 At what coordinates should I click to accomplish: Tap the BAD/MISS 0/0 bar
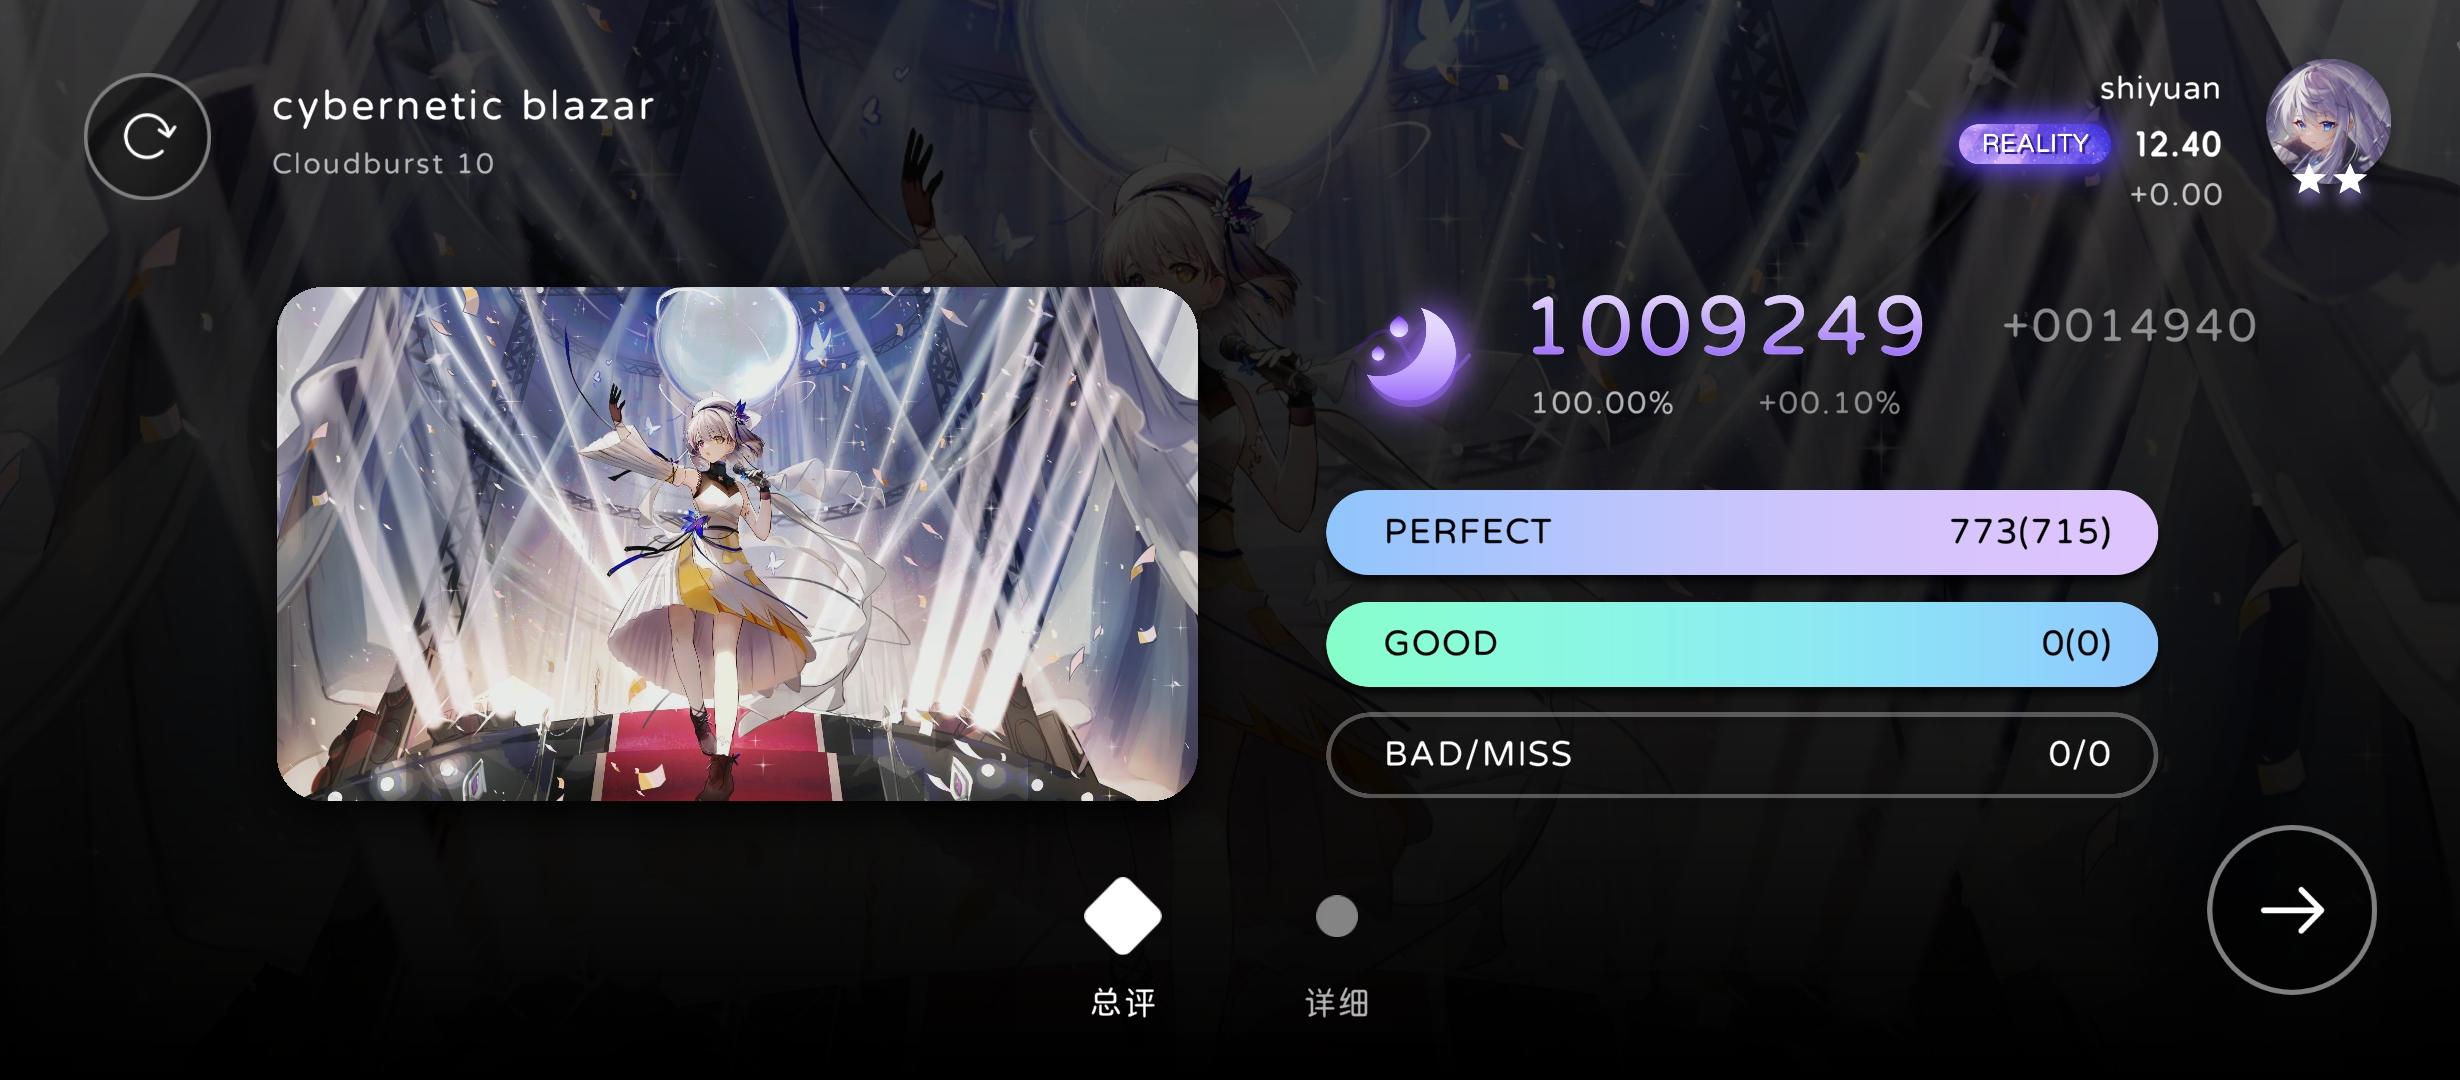[x=1741, y=755]
